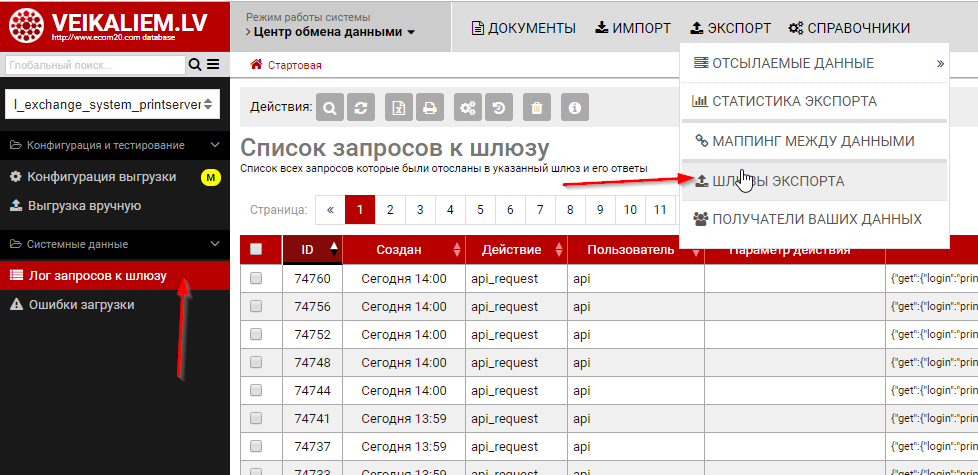Click the trash delete action icon
Viewport: 978px width, 475px height.
click(x=536, y=107)
